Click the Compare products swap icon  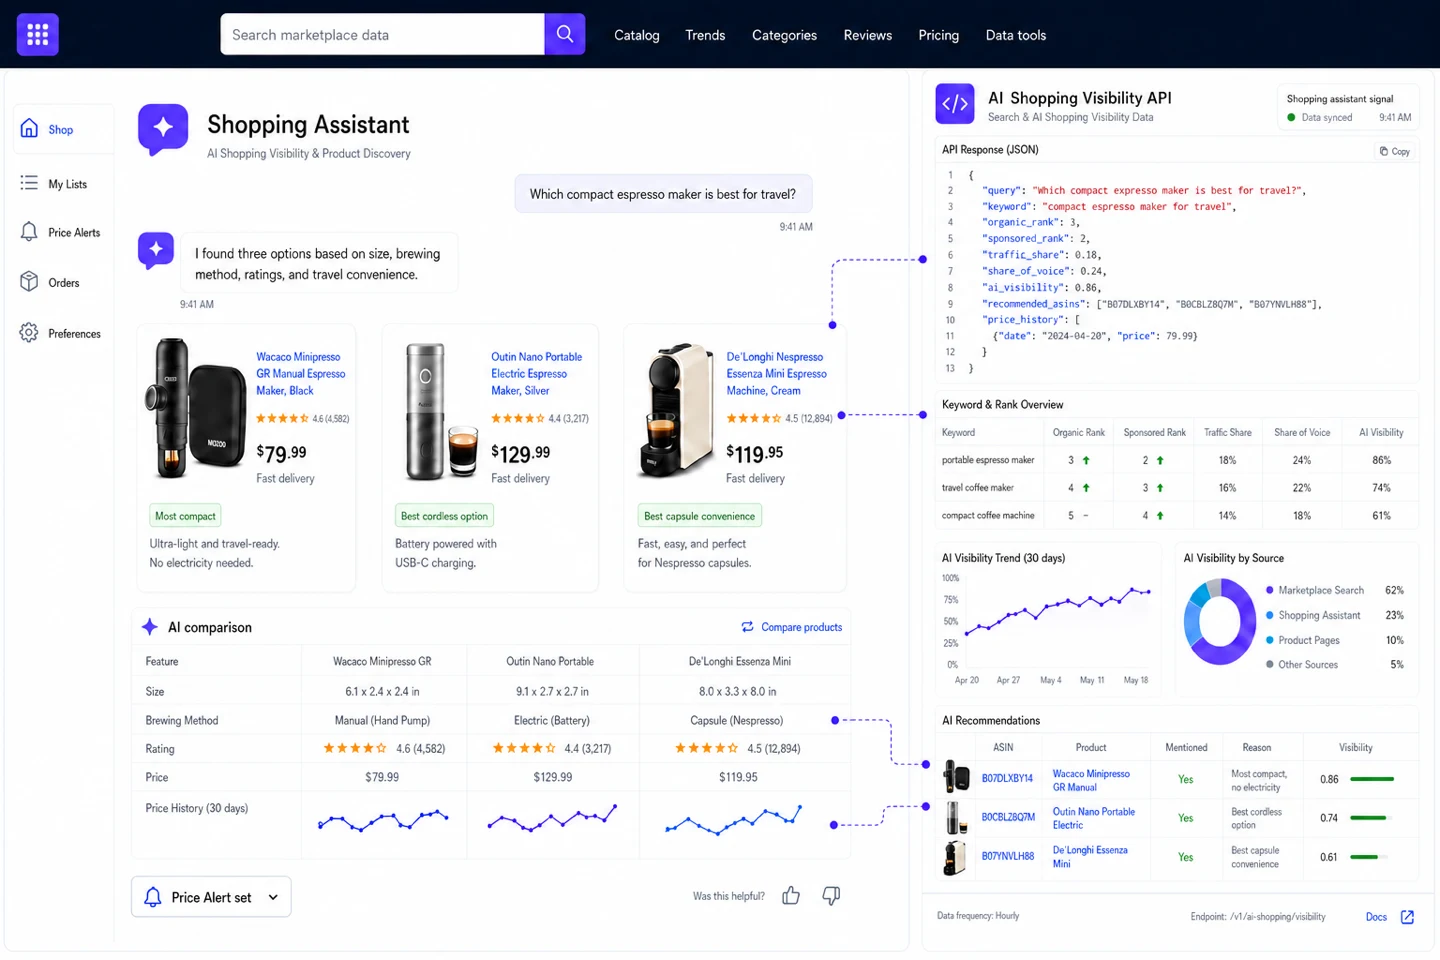(x=747, y=627)
